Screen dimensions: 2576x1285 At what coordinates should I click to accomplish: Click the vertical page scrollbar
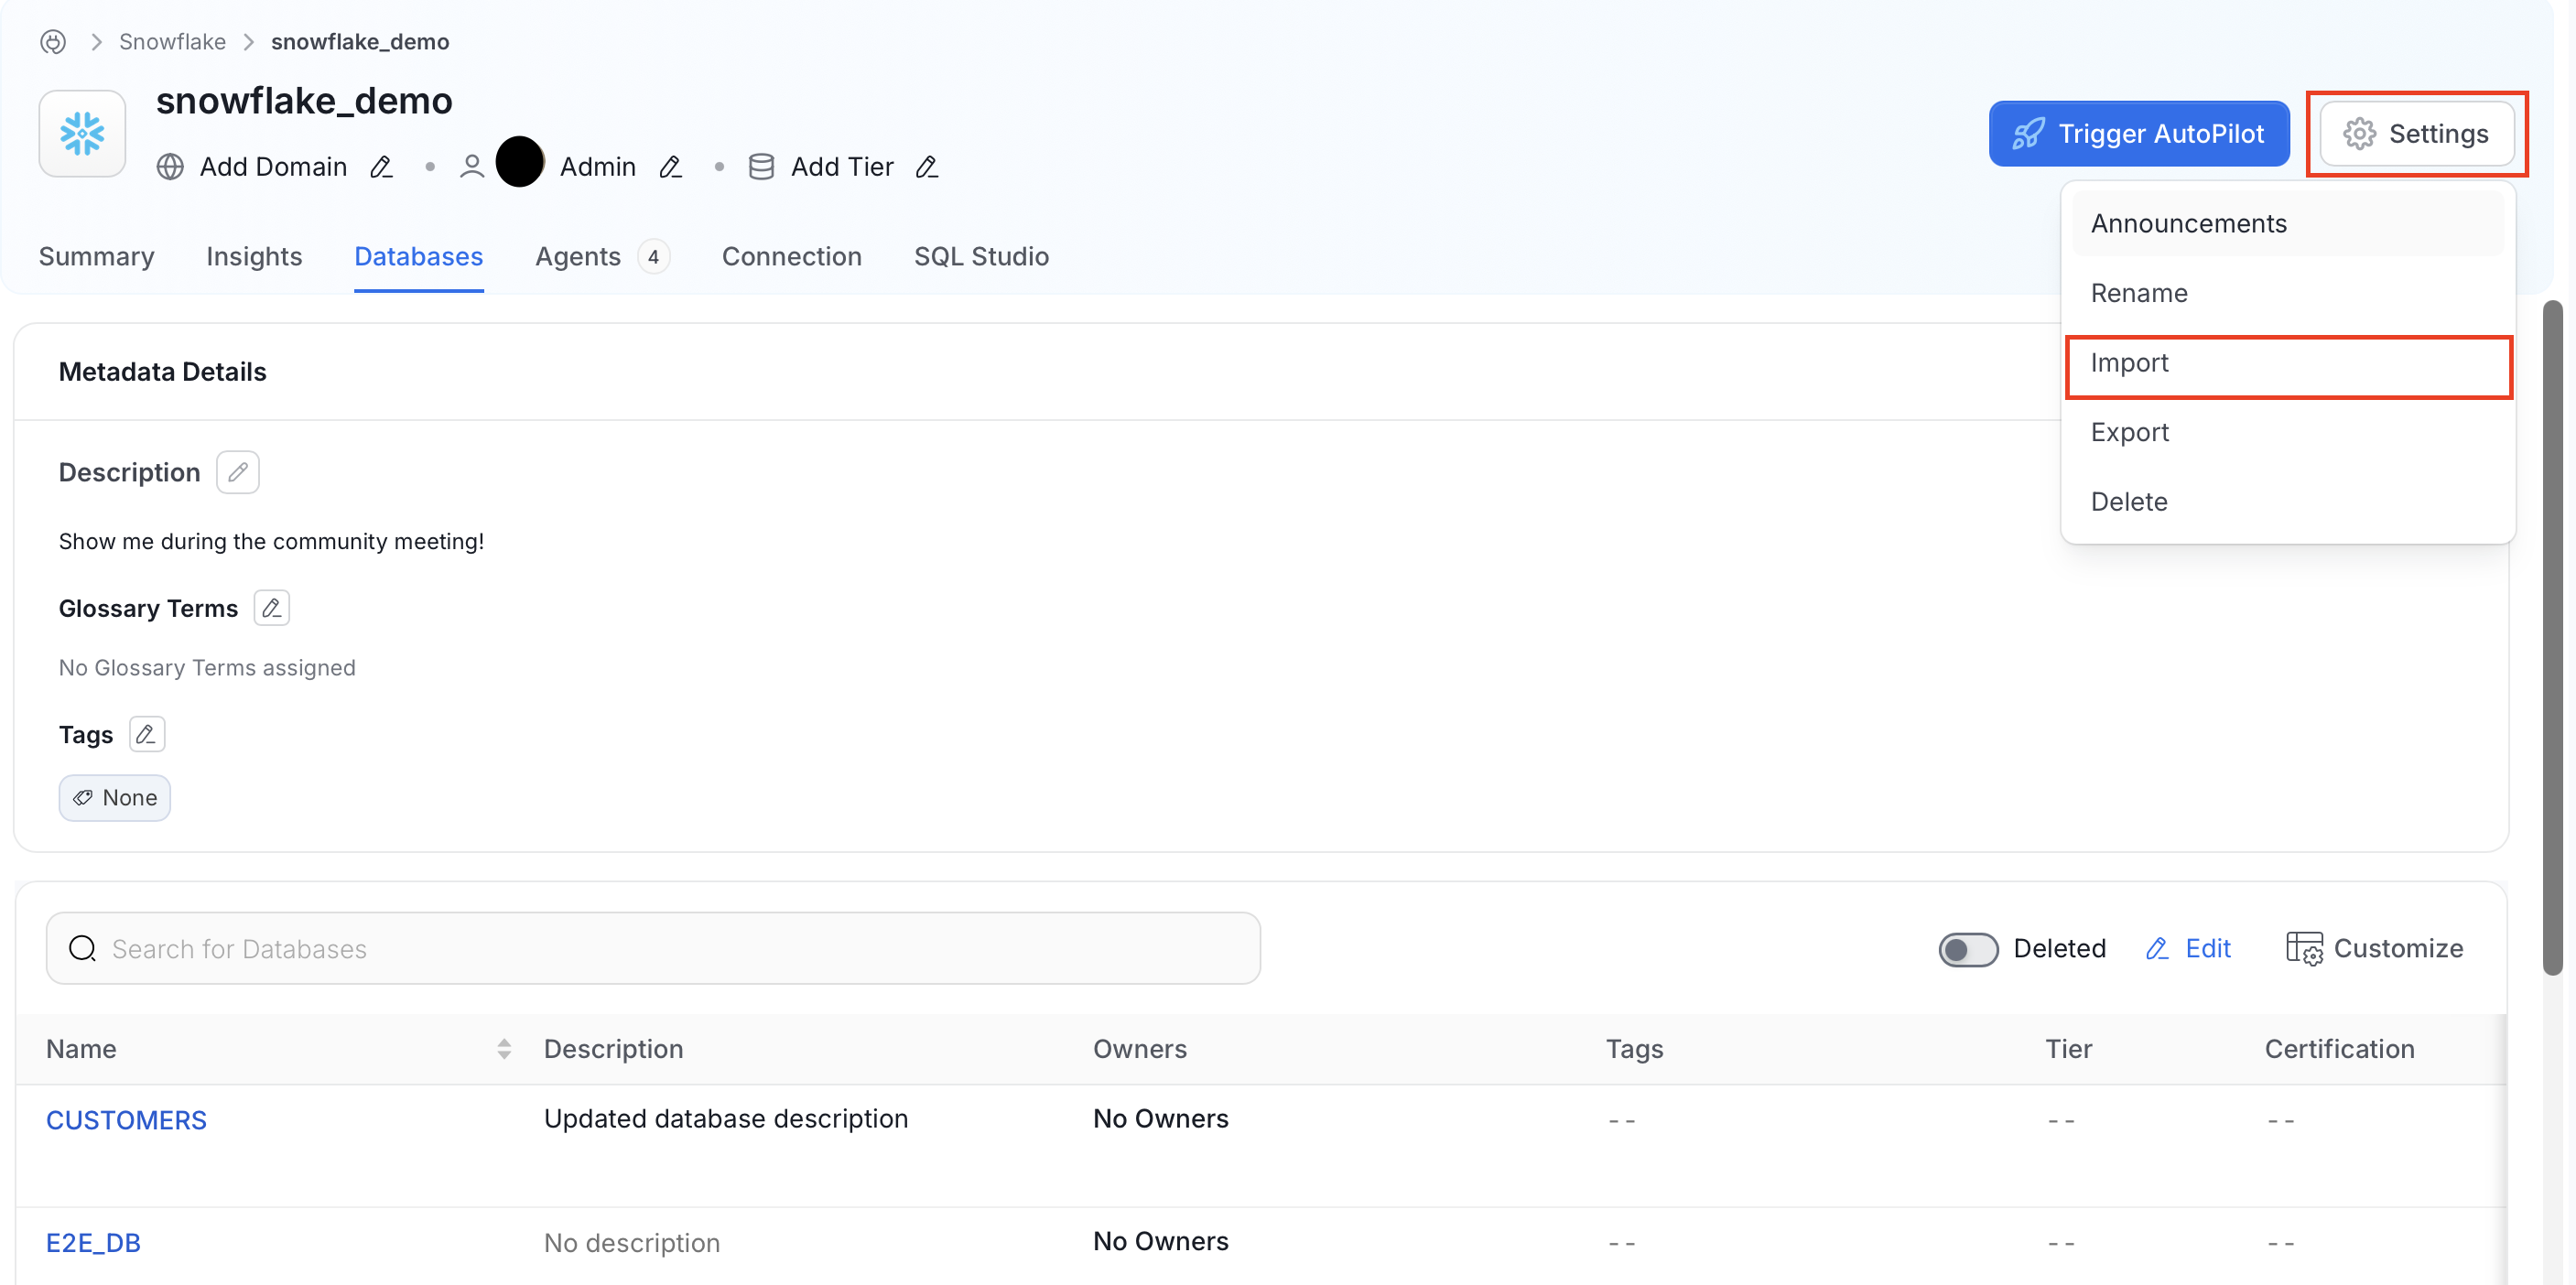point(2553,637)
